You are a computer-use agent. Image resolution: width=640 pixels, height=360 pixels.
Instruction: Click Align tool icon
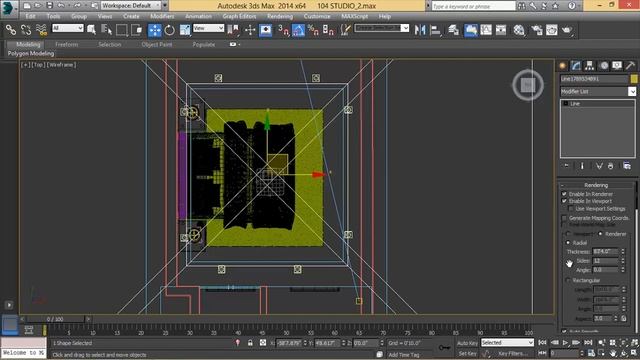point(436,30)
